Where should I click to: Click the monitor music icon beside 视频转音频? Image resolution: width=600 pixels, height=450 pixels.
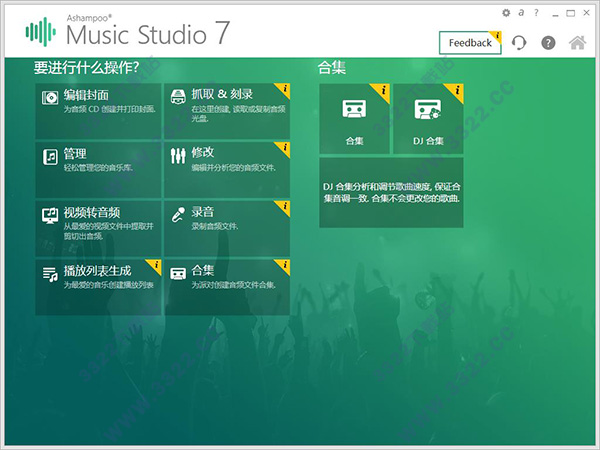[x=50, y=216]
